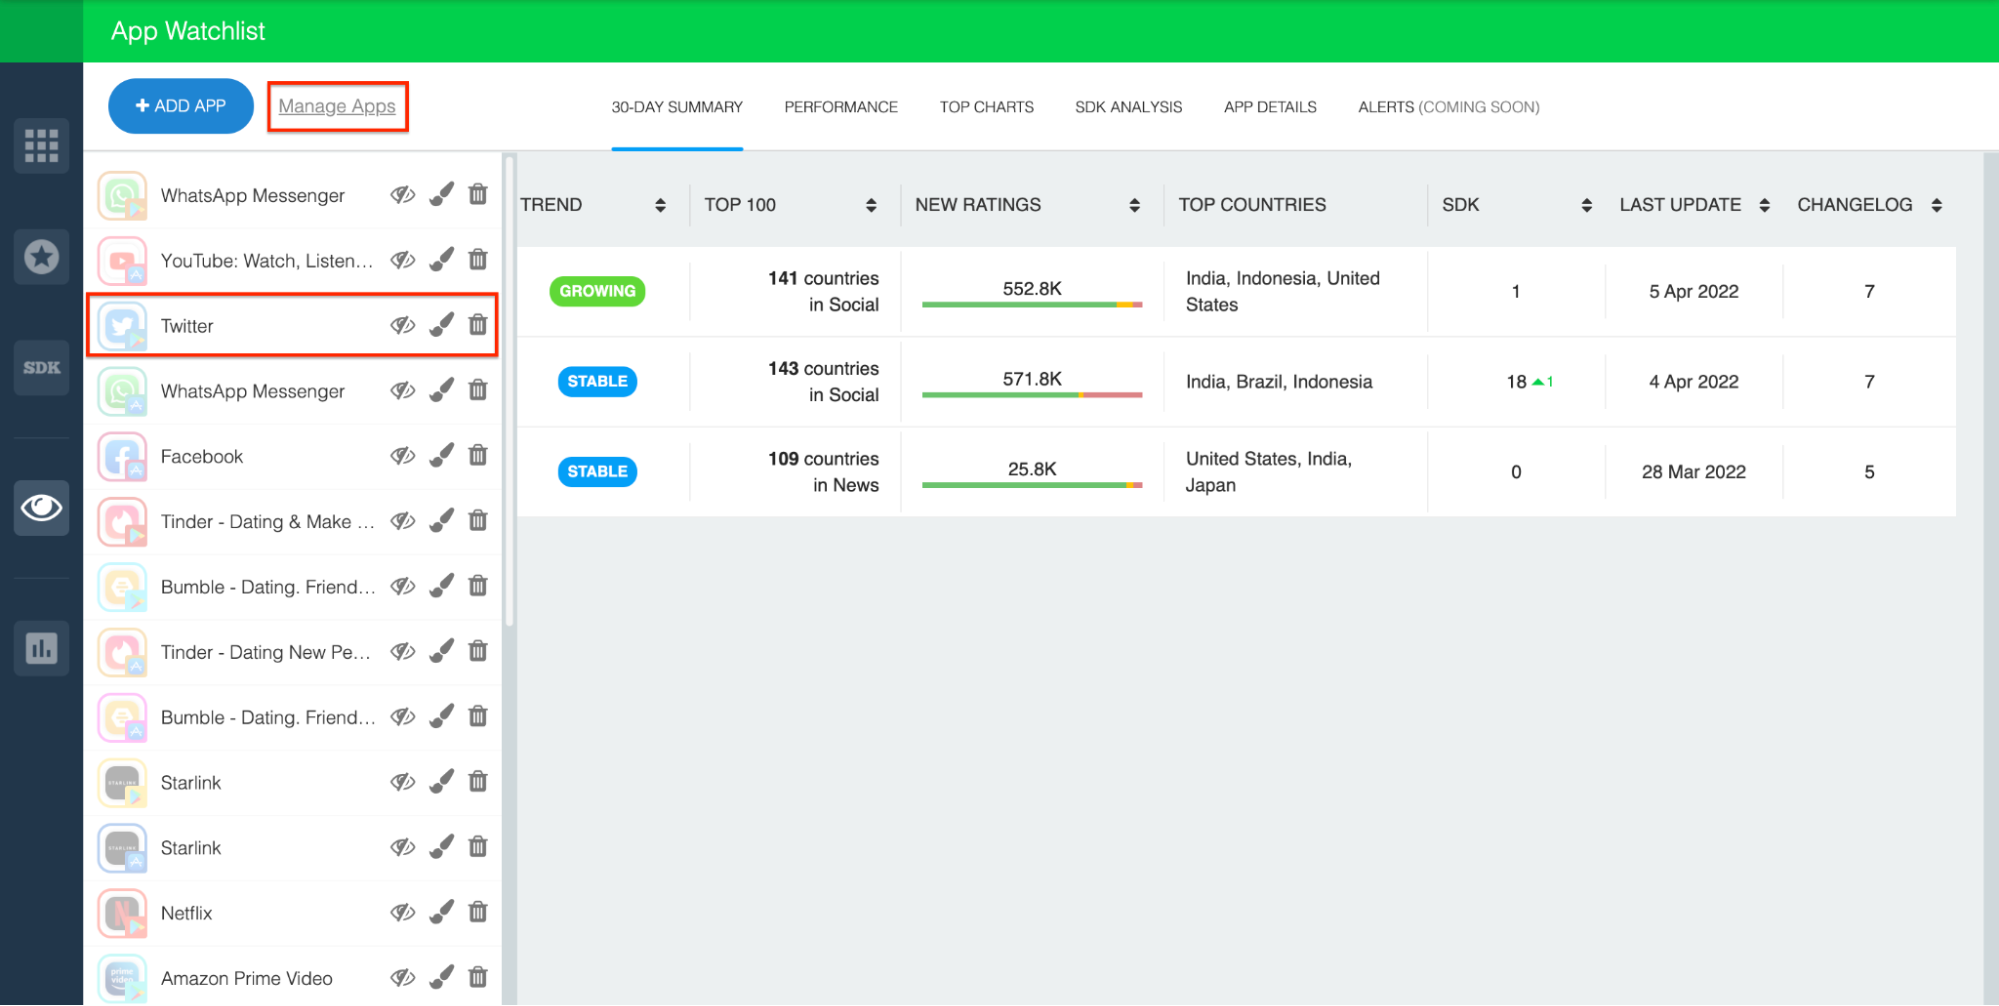Click the ratings bar under 552.8K
Screen dimensions: 1999x1006
tap(1032, 304)
